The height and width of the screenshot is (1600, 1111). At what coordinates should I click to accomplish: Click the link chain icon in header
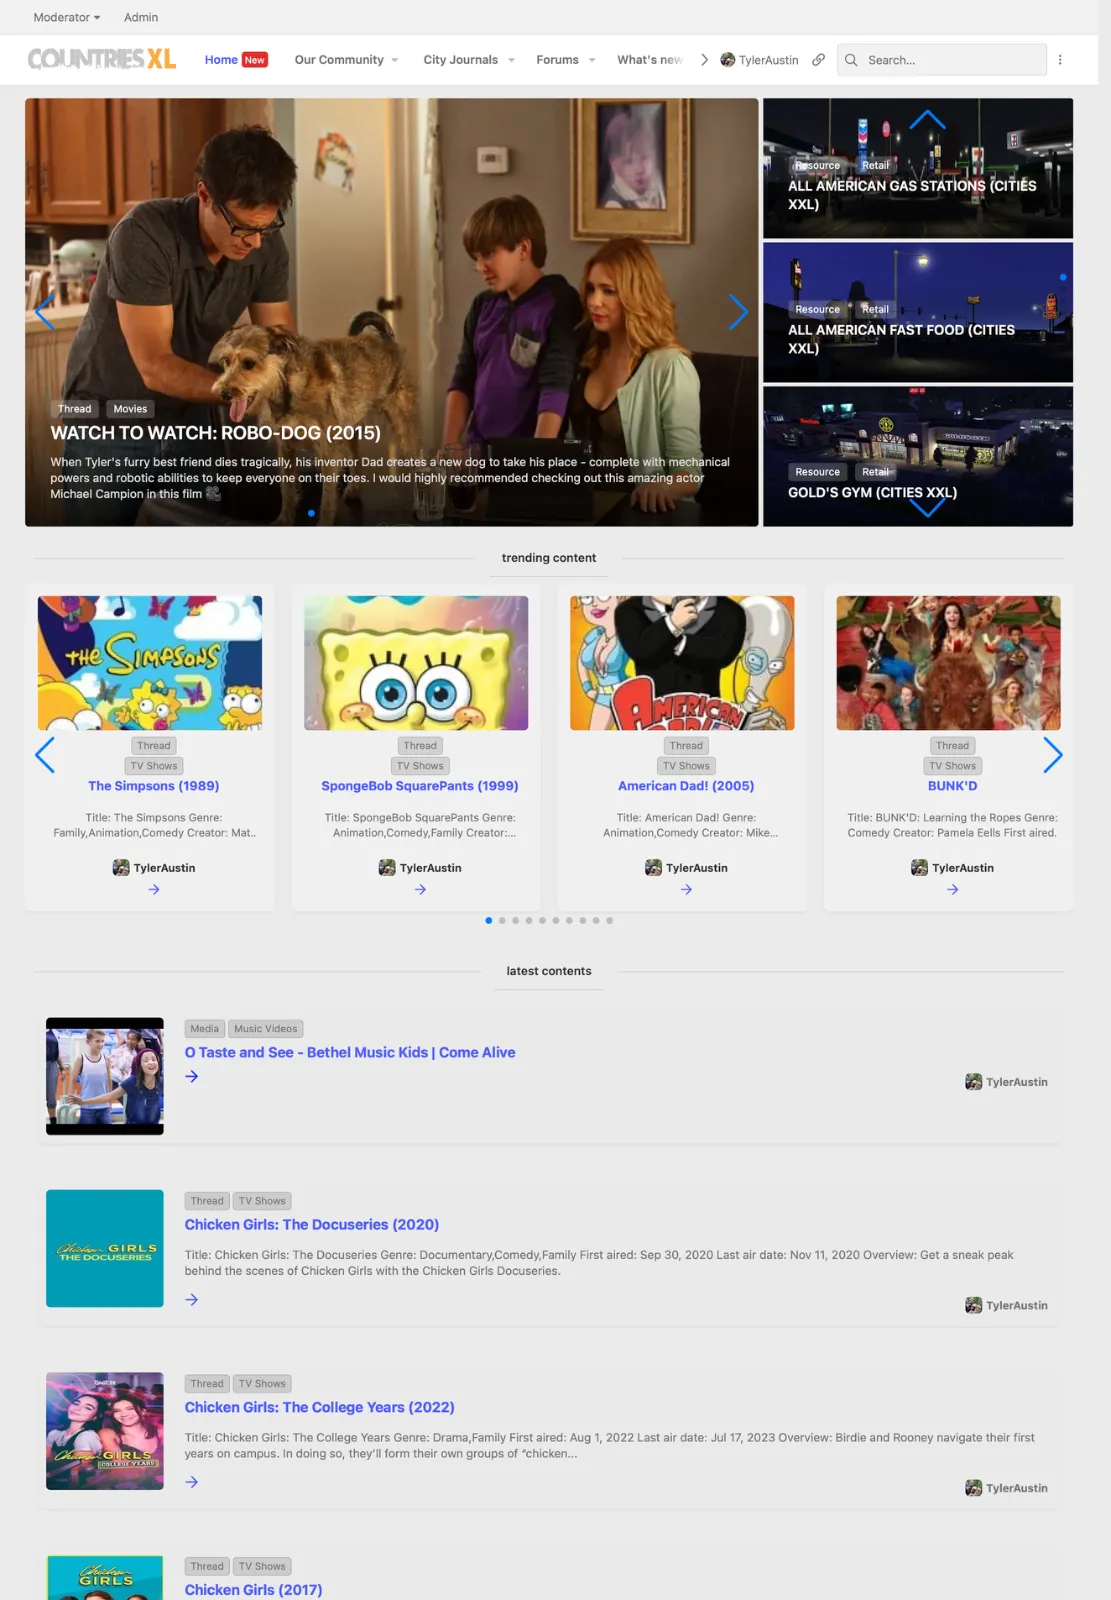point(818,60)
